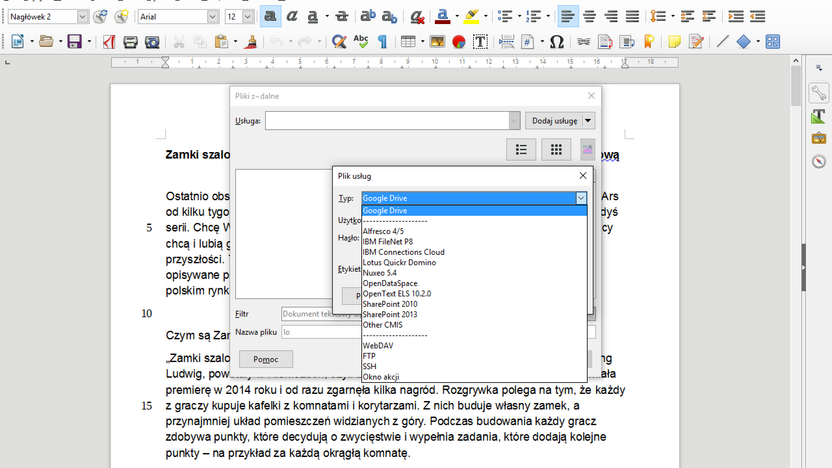Apply yellow highlighting color
832x468 pixels.
point(471,17)
